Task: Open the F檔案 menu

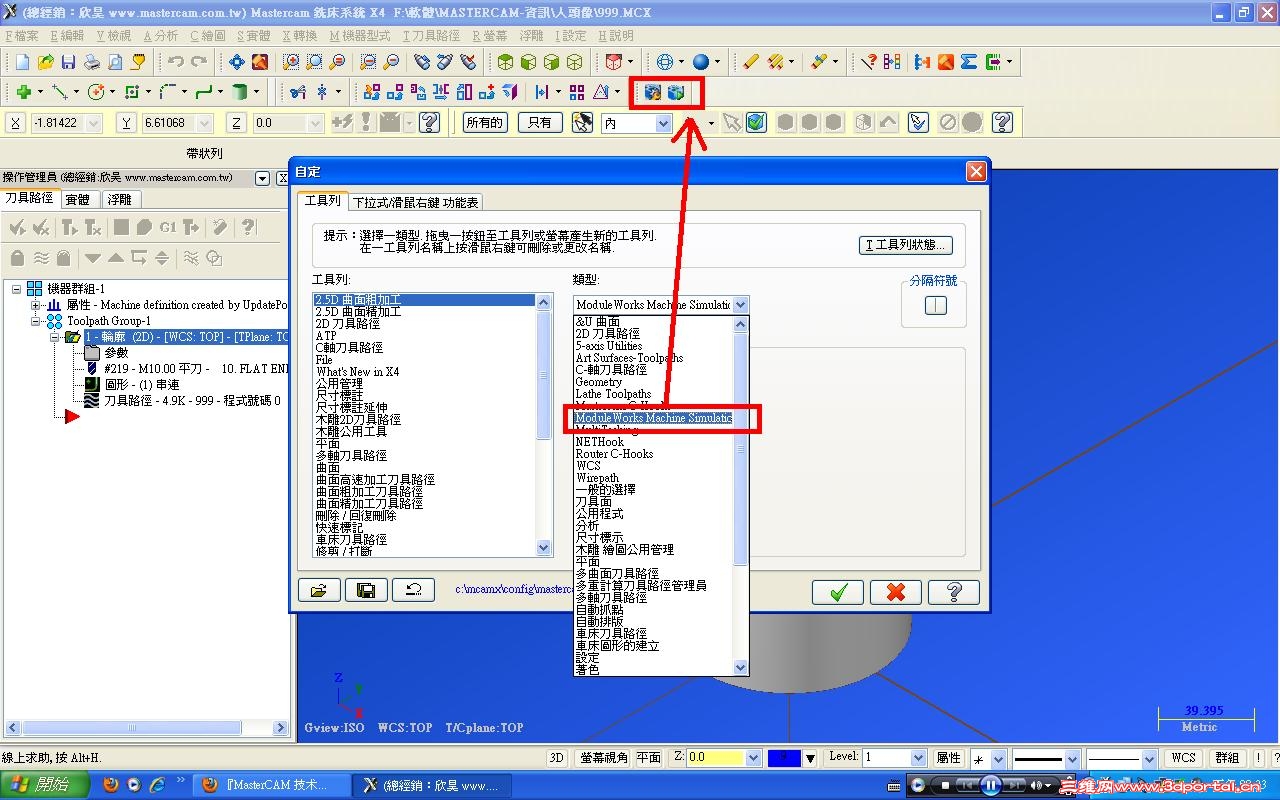Action: point(22,36)
